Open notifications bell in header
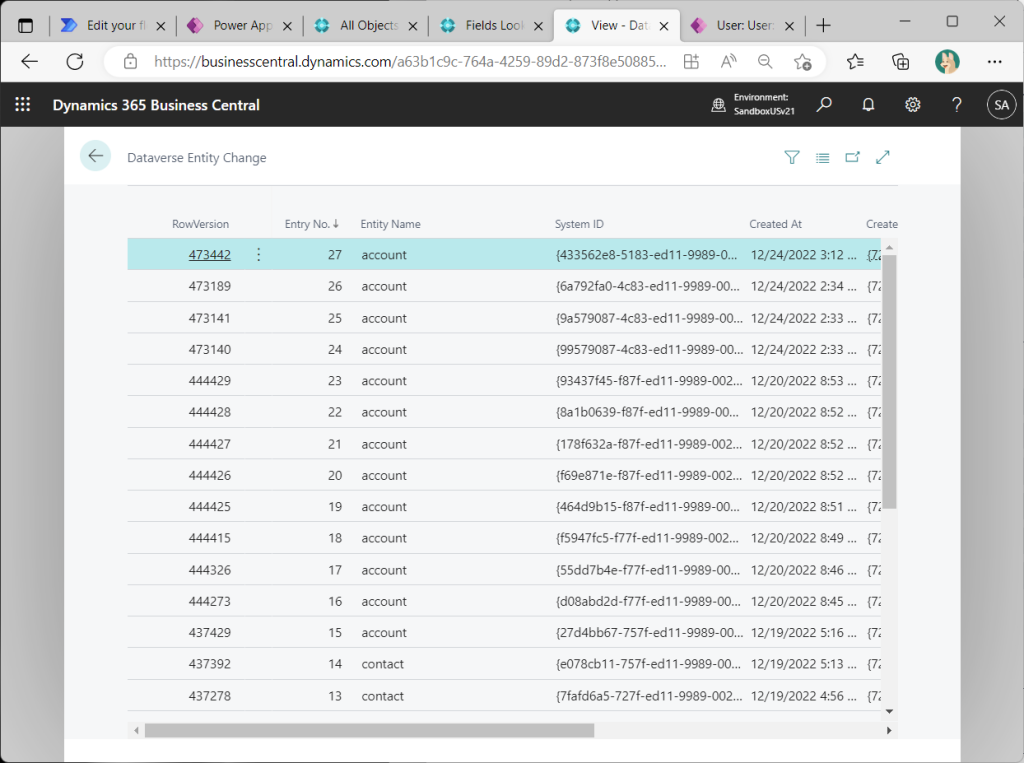The image size is (1024, 763). (x=868, y=105)
